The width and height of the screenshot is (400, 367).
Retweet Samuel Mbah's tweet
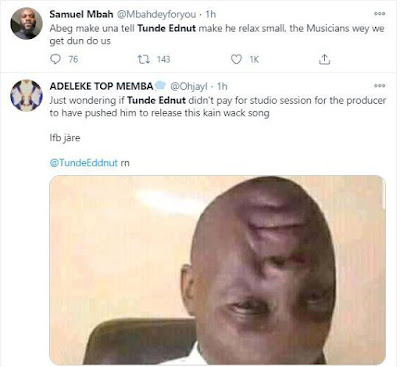143,59
